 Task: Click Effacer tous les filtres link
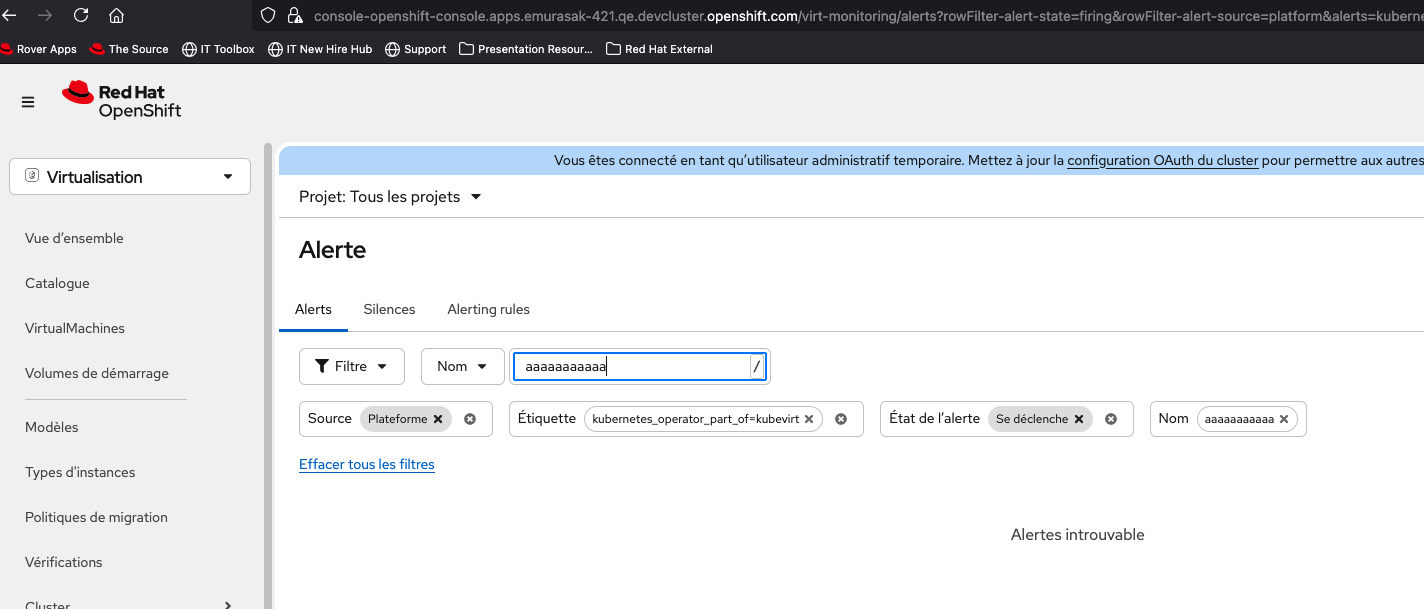pos(366,464)
